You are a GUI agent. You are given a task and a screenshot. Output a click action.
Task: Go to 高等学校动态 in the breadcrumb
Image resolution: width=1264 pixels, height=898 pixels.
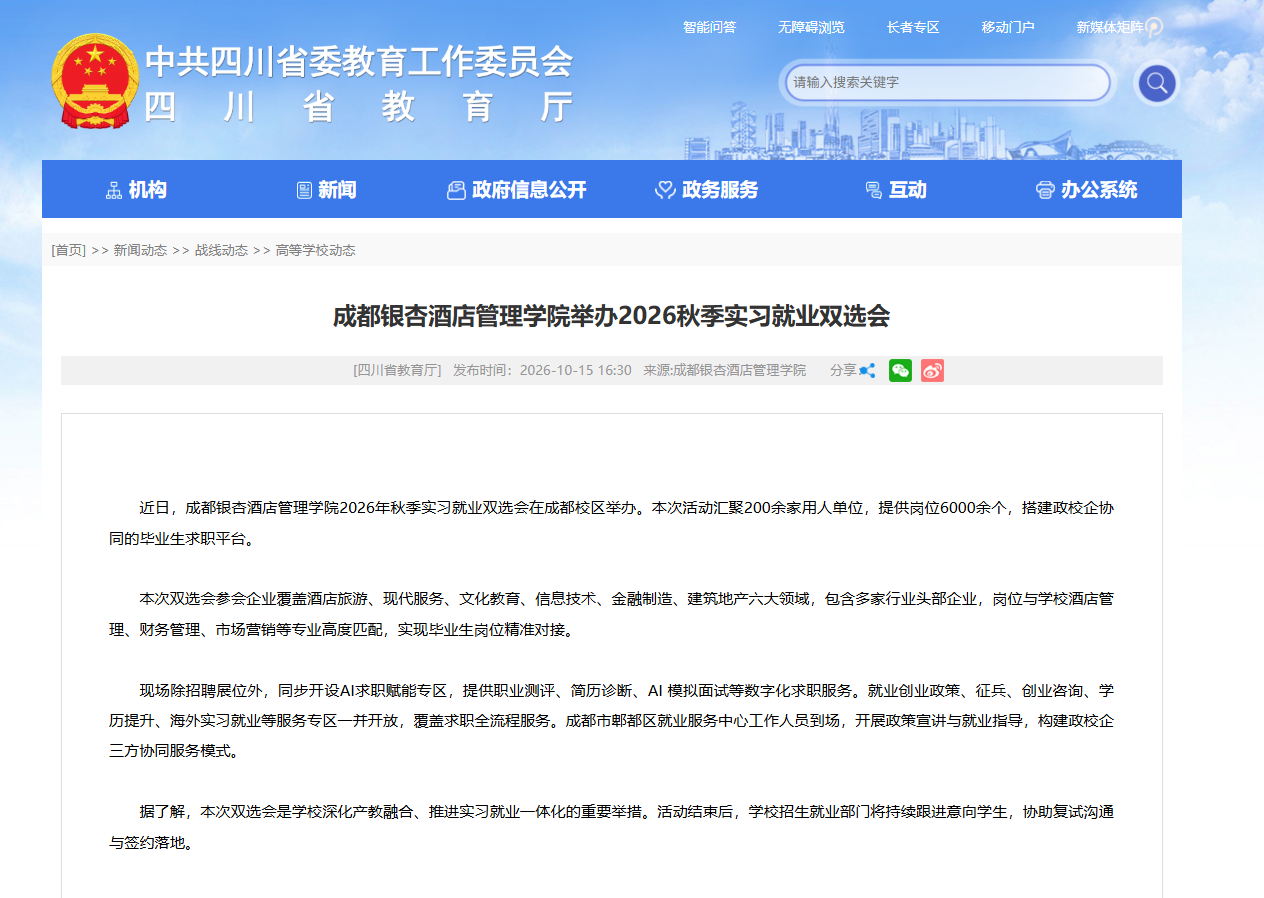pos(315,250)
